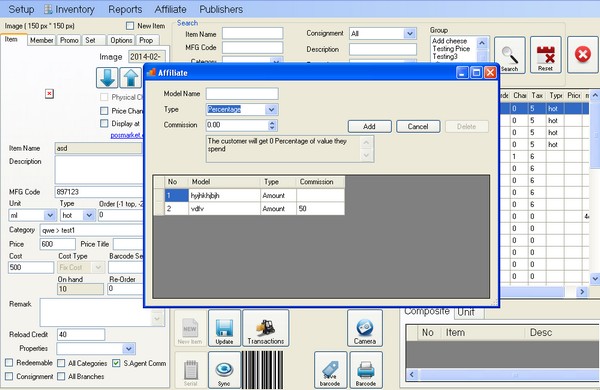Open Transactions forklift button
The image size is (600, 390).
click(x=266, y=328)
